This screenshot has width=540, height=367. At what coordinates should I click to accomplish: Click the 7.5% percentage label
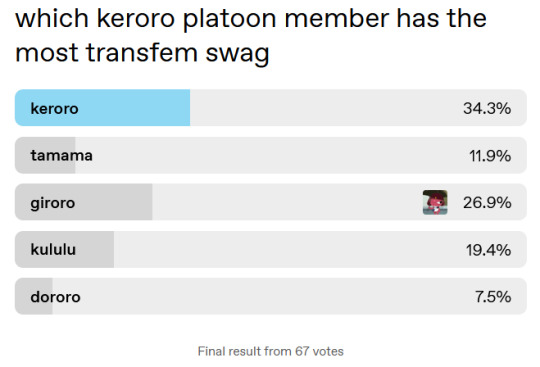(x=493, y=297)
